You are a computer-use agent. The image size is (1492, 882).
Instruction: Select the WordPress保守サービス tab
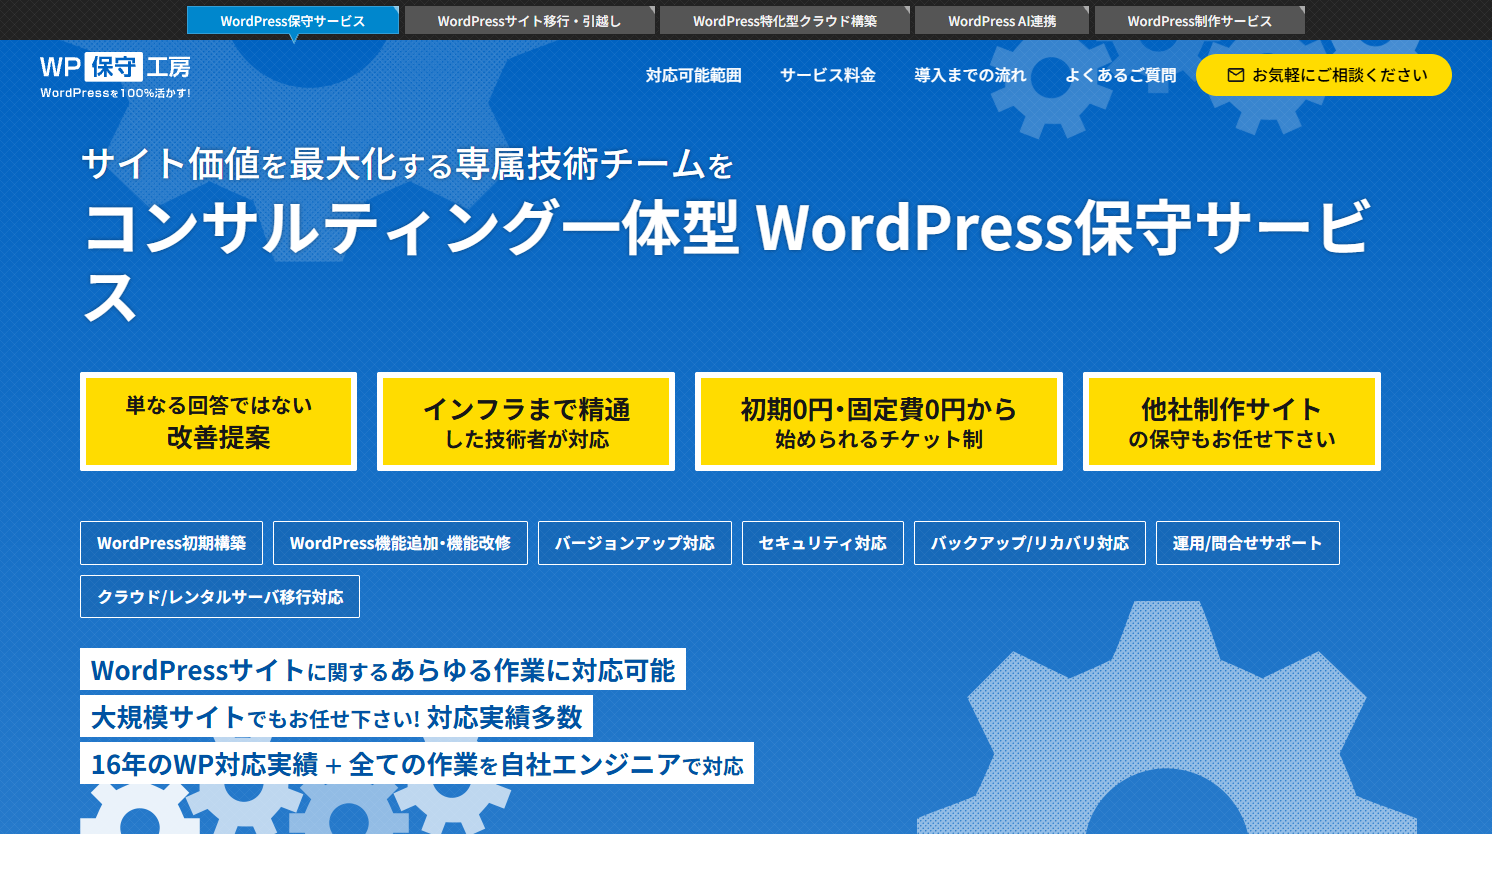pos(293,19)
